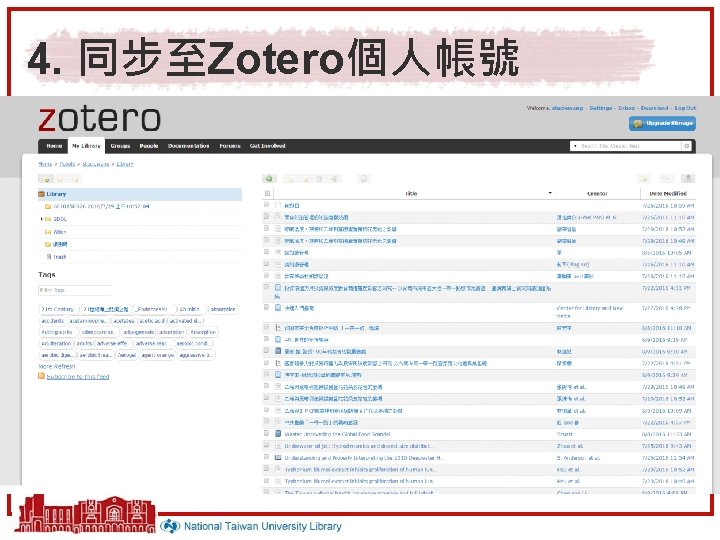Viewport: 720px width, 540px height.
Task: Click item icon in Center for History row
Action: click(278, 308)
